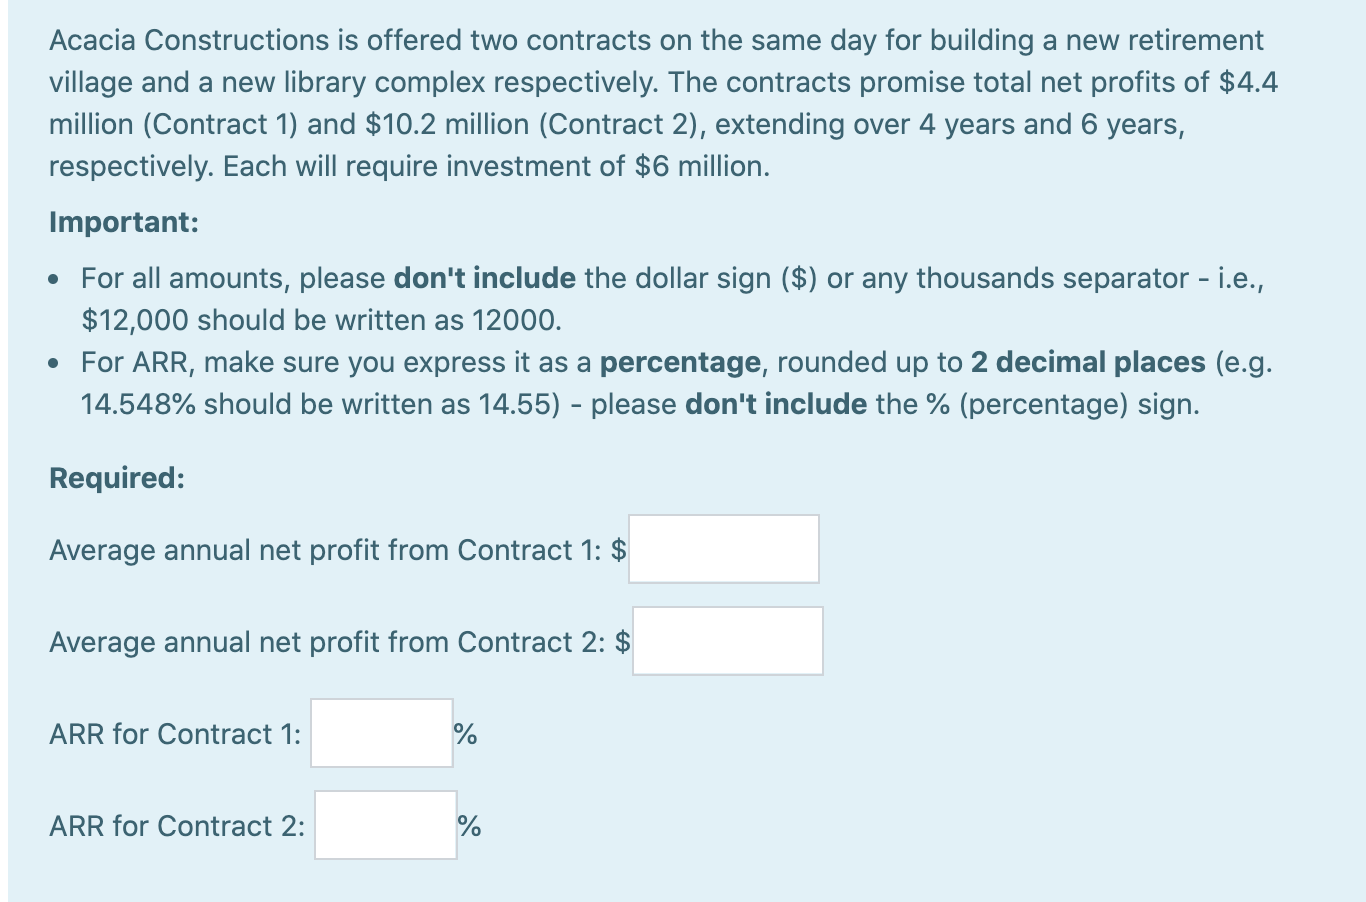Click the percent sign after ARR Contract 1 field
Image resolution: width=1366 pixels, height=902 pixels.
click(466, 733)
